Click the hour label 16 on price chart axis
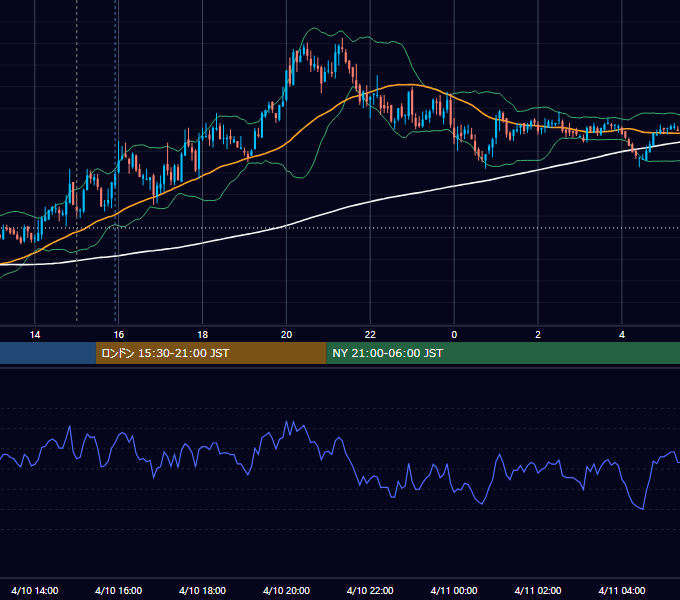Image resolution: width=680 pixels, height=600 pixels. point(118,335)
